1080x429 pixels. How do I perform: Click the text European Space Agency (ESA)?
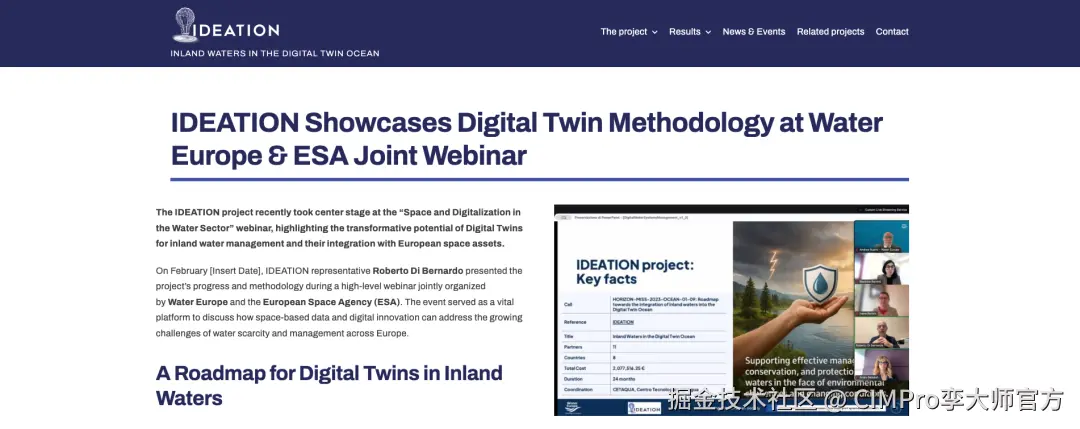[331, 302]
